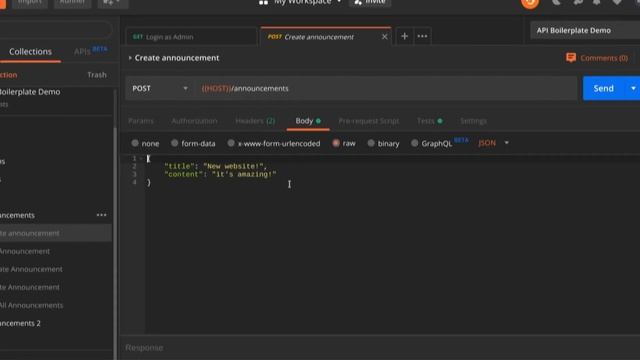Collapse the JSON body at line 1
The width and height of the screenshot is (640, 360).
pos(141,158)
